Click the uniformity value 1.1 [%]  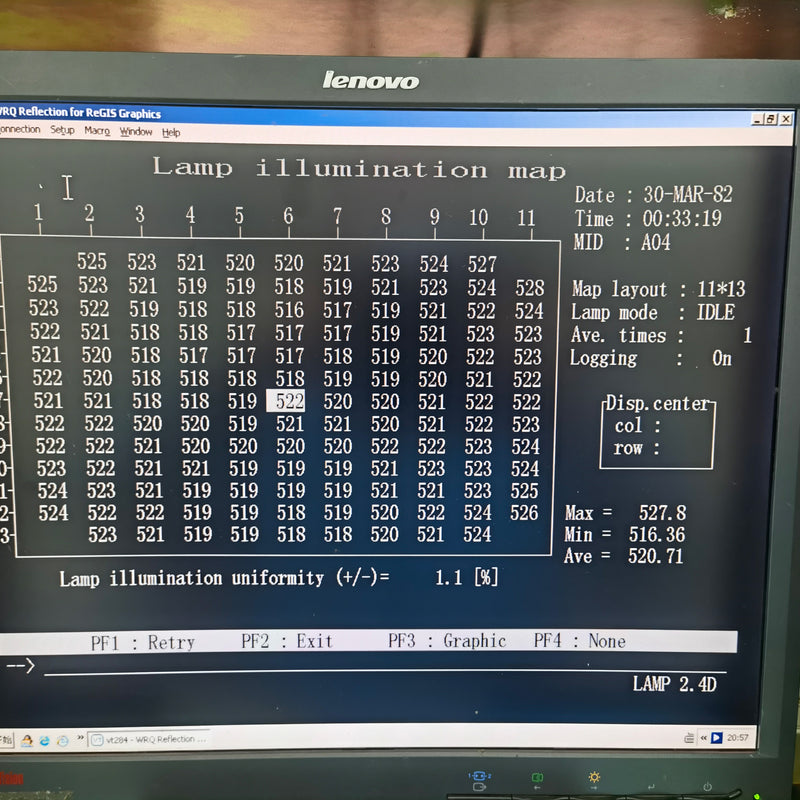tap(466, 578)
